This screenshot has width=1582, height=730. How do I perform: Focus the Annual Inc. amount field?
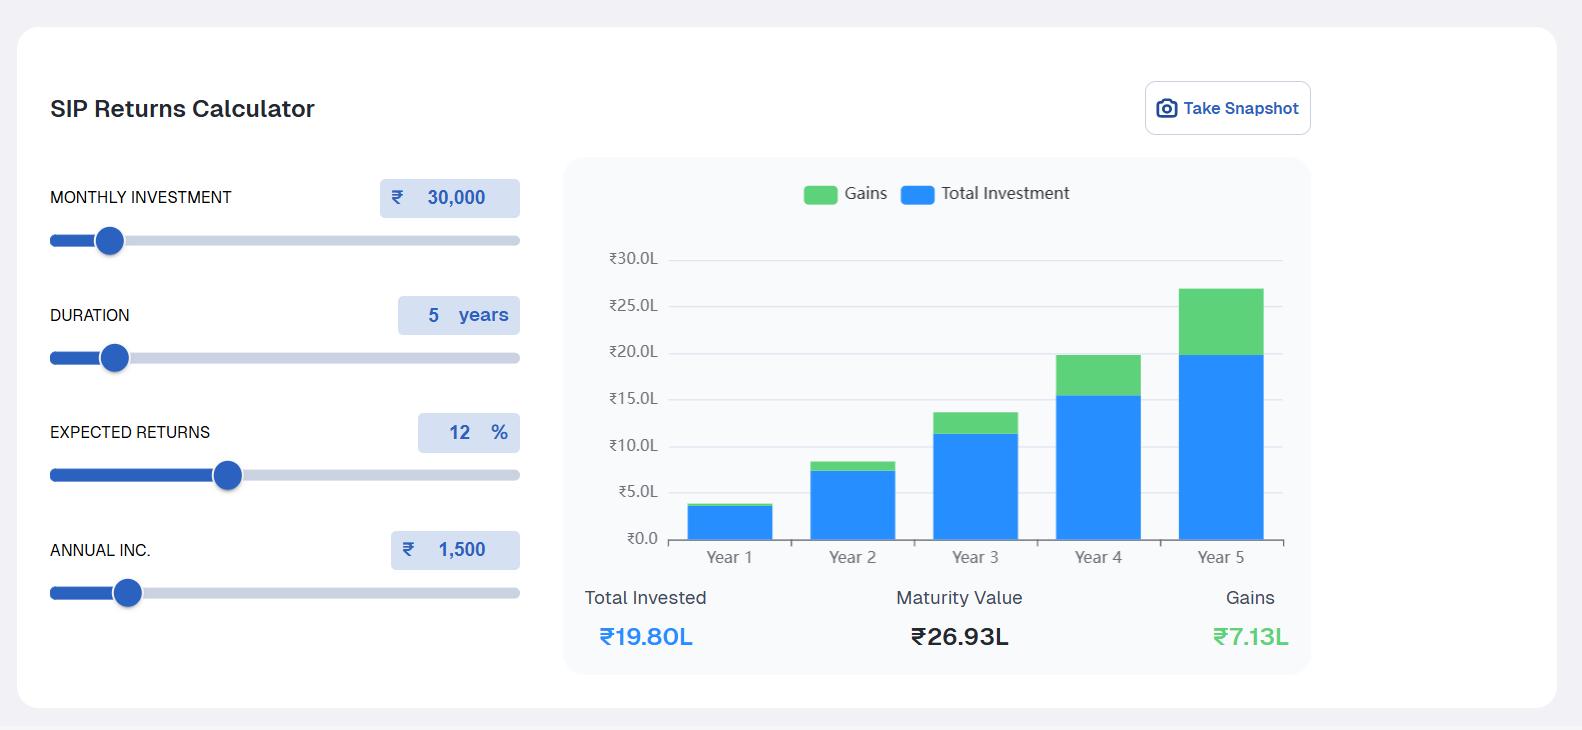coord(461,550)
